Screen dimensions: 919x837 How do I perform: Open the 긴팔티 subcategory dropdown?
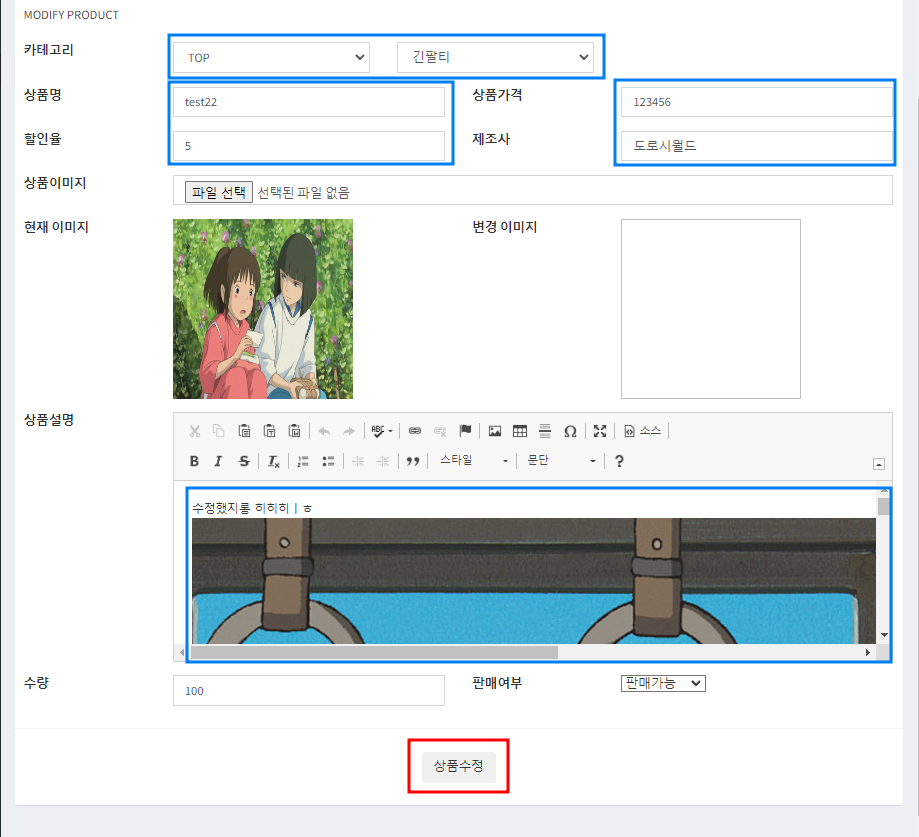[495, 57]
